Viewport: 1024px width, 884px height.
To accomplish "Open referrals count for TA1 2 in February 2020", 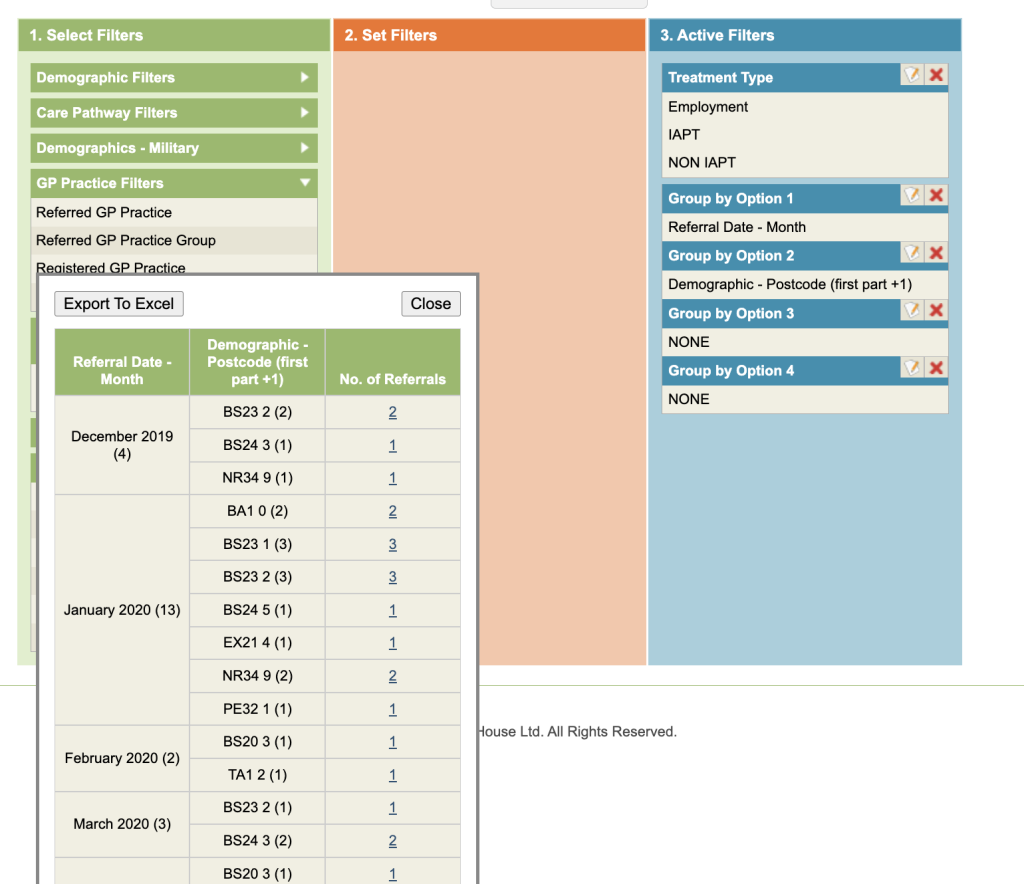I will 393,775.
